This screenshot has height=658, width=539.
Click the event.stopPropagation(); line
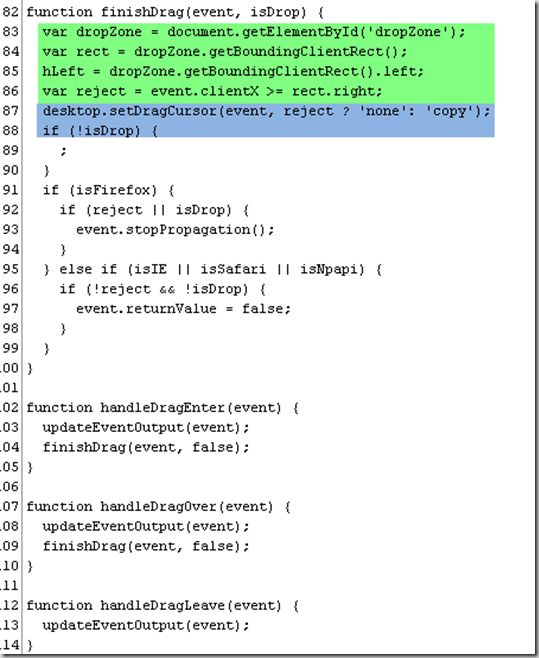[175, 230]
